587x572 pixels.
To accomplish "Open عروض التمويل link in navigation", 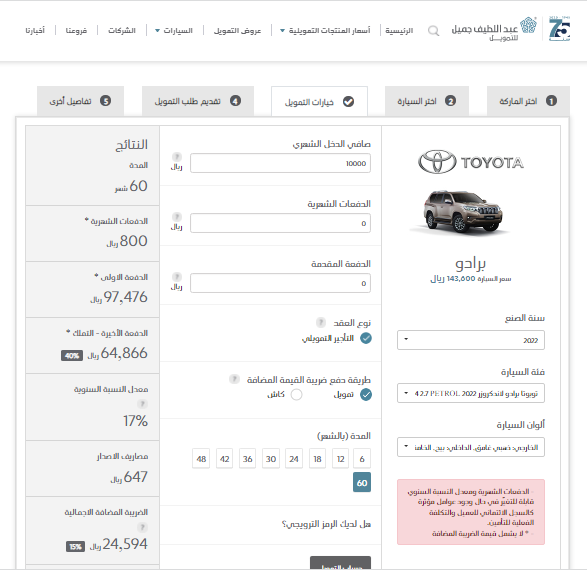I will click(x=237, y=31).
